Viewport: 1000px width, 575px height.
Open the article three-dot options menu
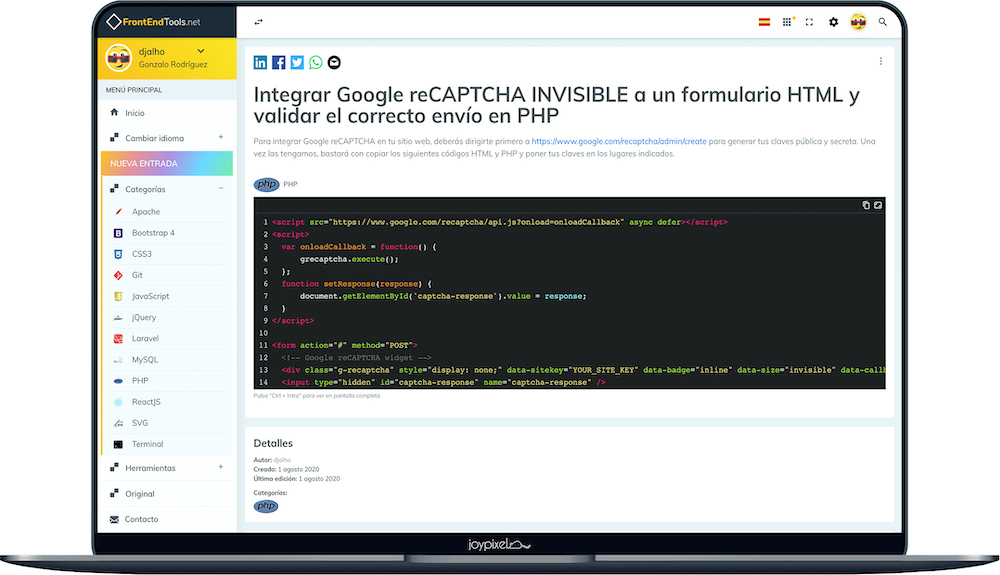point(881,61)
